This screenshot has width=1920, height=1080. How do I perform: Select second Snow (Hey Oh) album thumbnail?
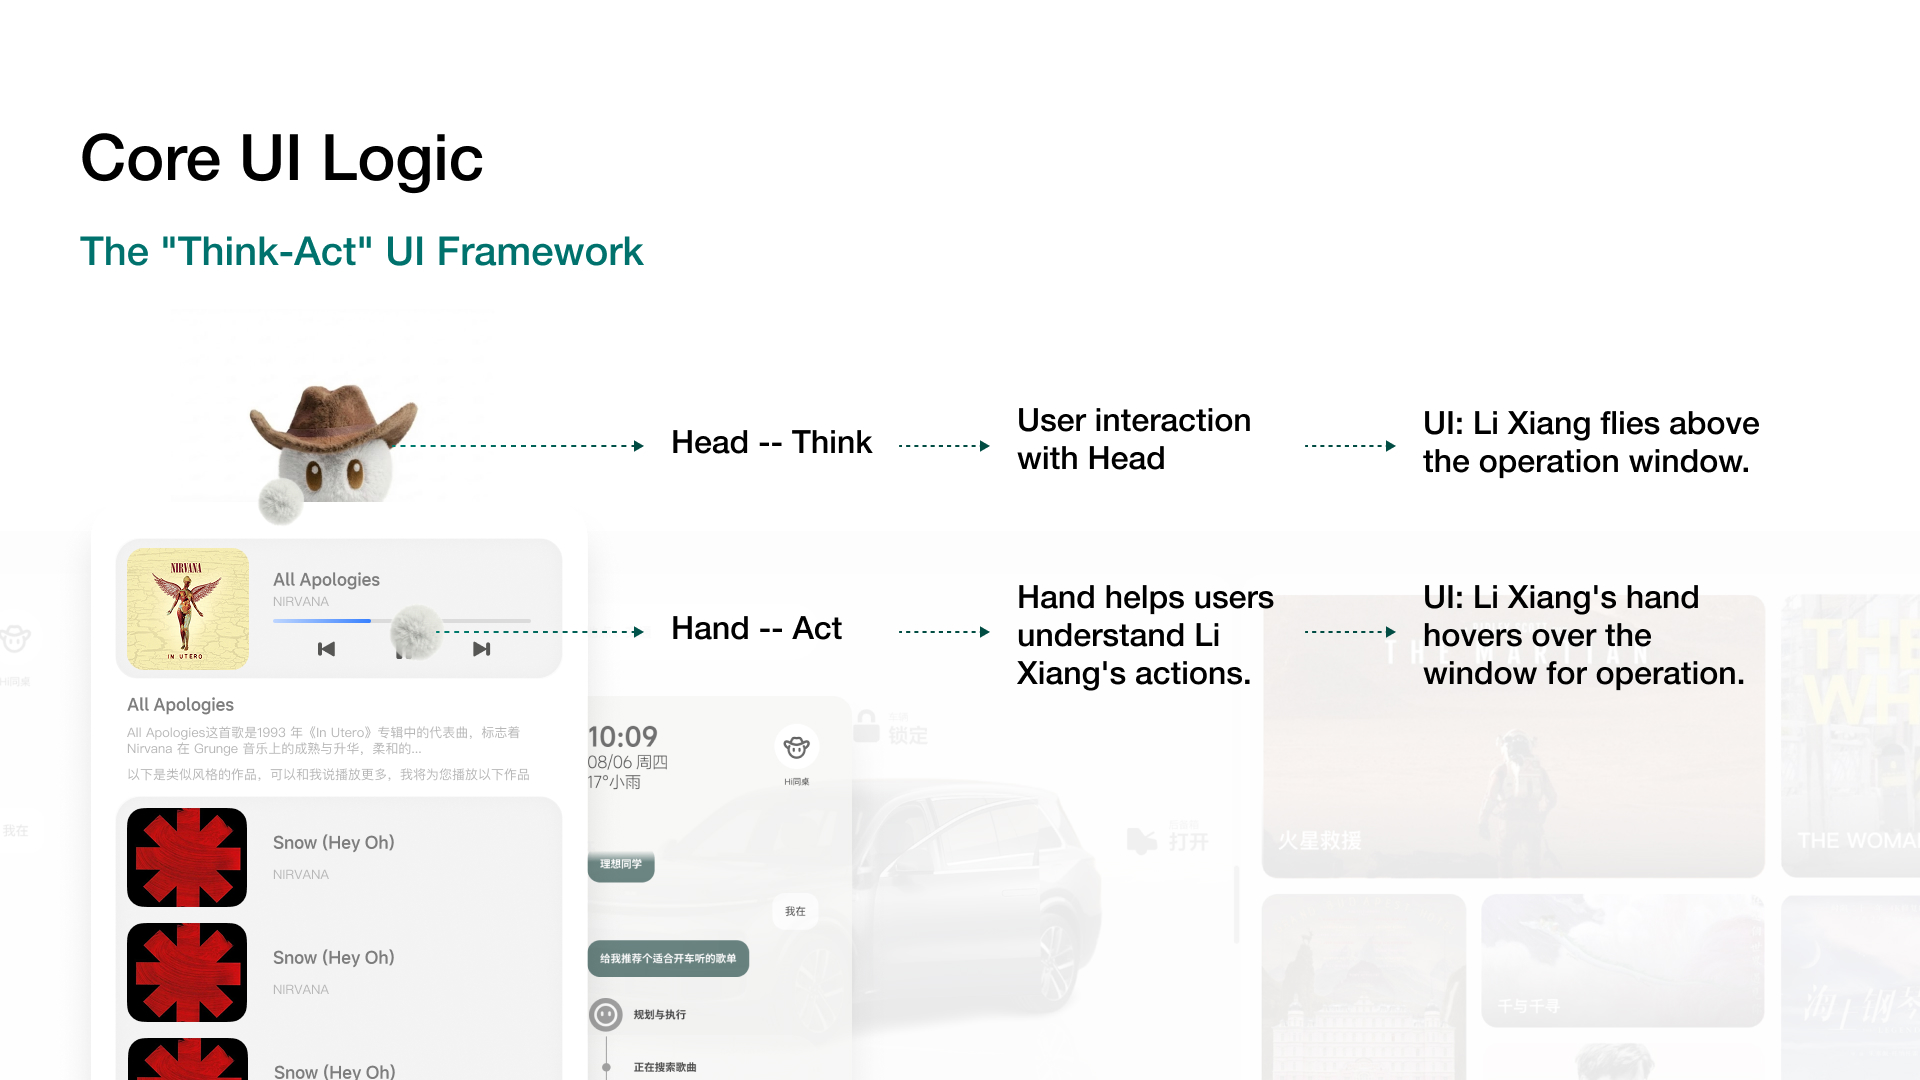(187, 972)
